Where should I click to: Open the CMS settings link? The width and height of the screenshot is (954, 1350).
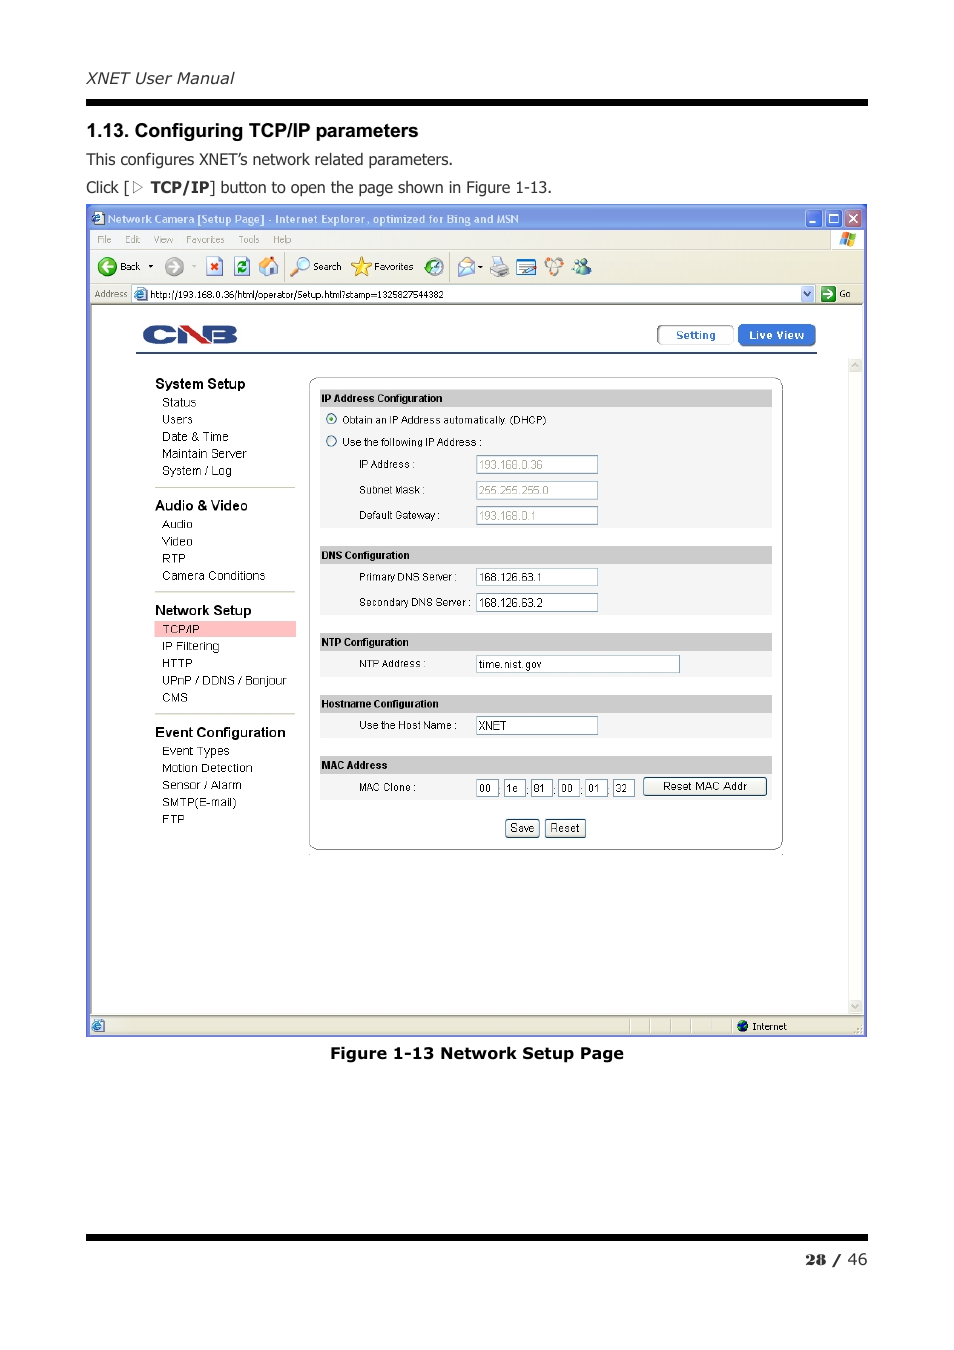point(175,698)
